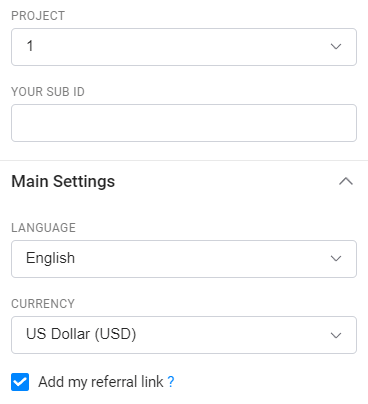The height and width of the screenshot is (404, 368).
Task: Click the value 1 in Project selector
Action: [30, 46]
